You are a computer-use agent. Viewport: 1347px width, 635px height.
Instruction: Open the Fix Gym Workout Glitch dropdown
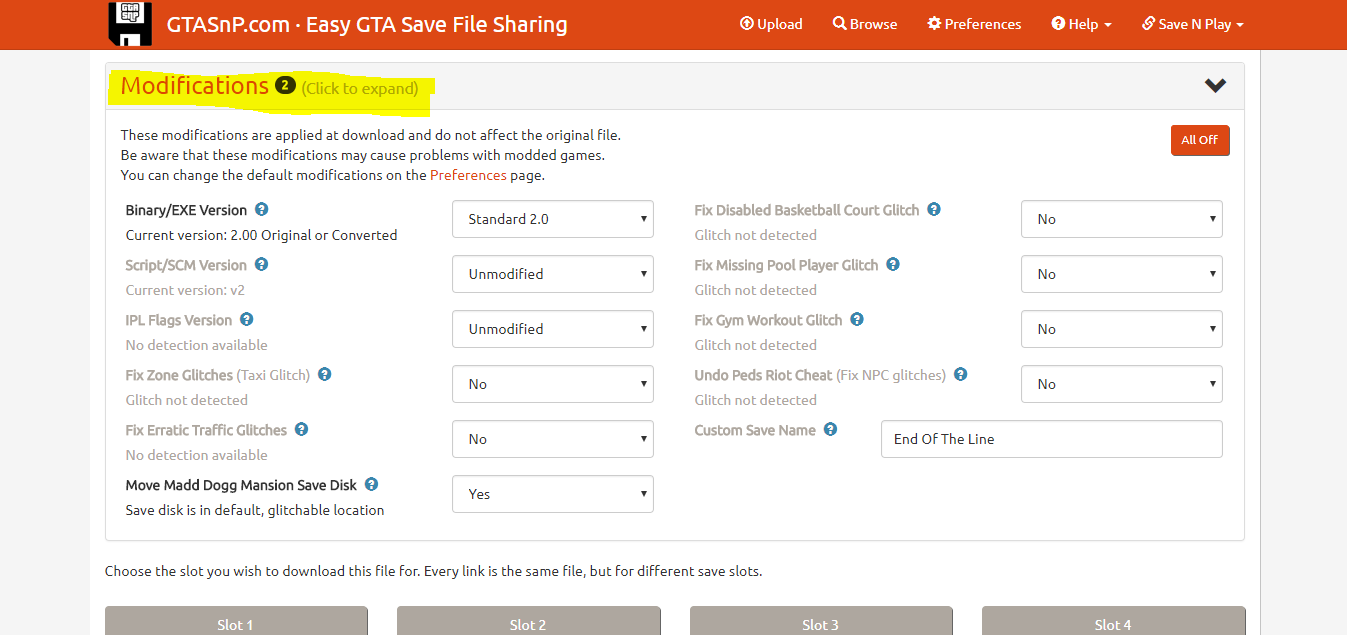[x=1121, y=329]
